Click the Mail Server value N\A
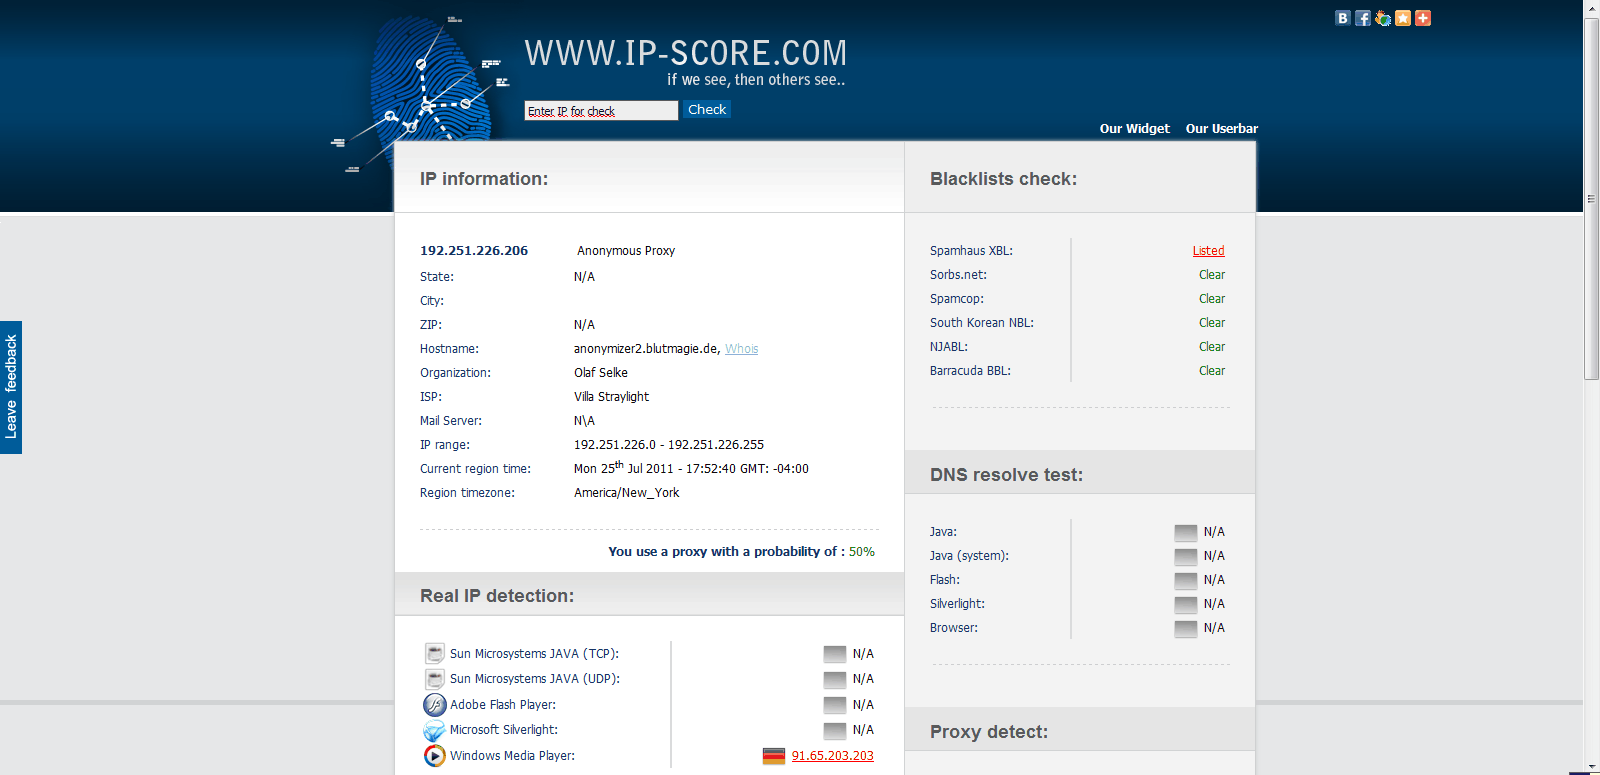 pyautogui.click(x=584, y=421)
